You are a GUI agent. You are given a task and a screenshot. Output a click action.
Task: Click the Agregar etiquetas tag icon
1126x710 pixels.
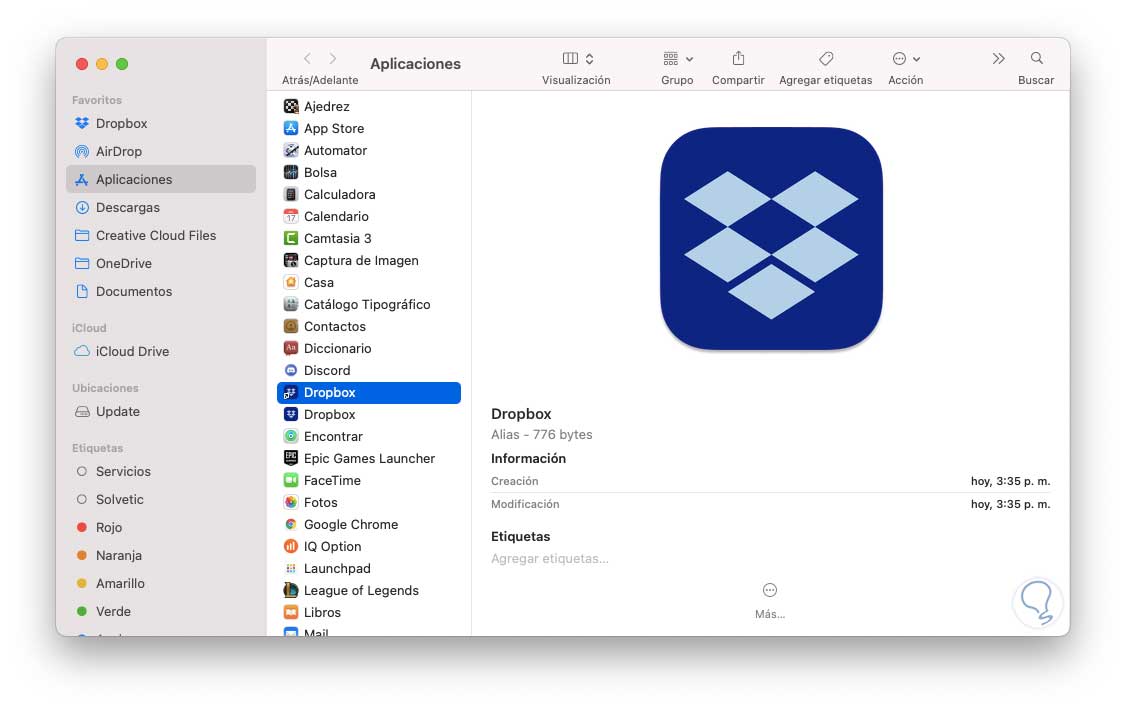click(826, 58)
